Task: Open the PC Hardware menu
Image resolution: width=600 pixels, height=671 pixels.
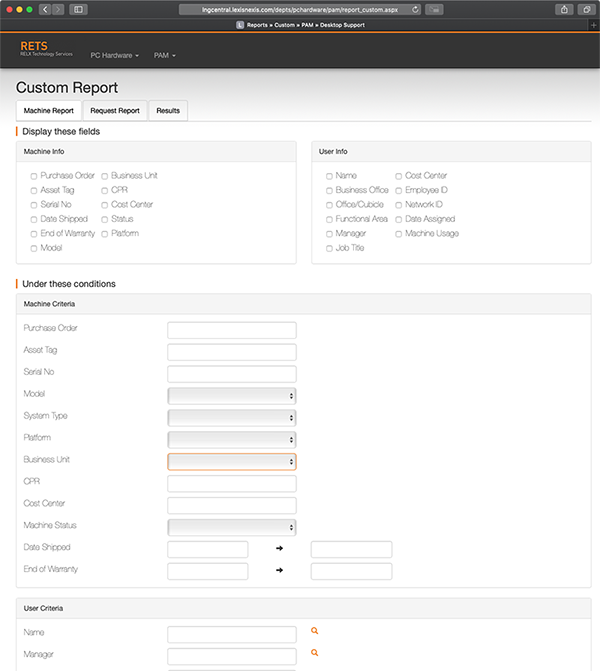Action: coord(114,56)
